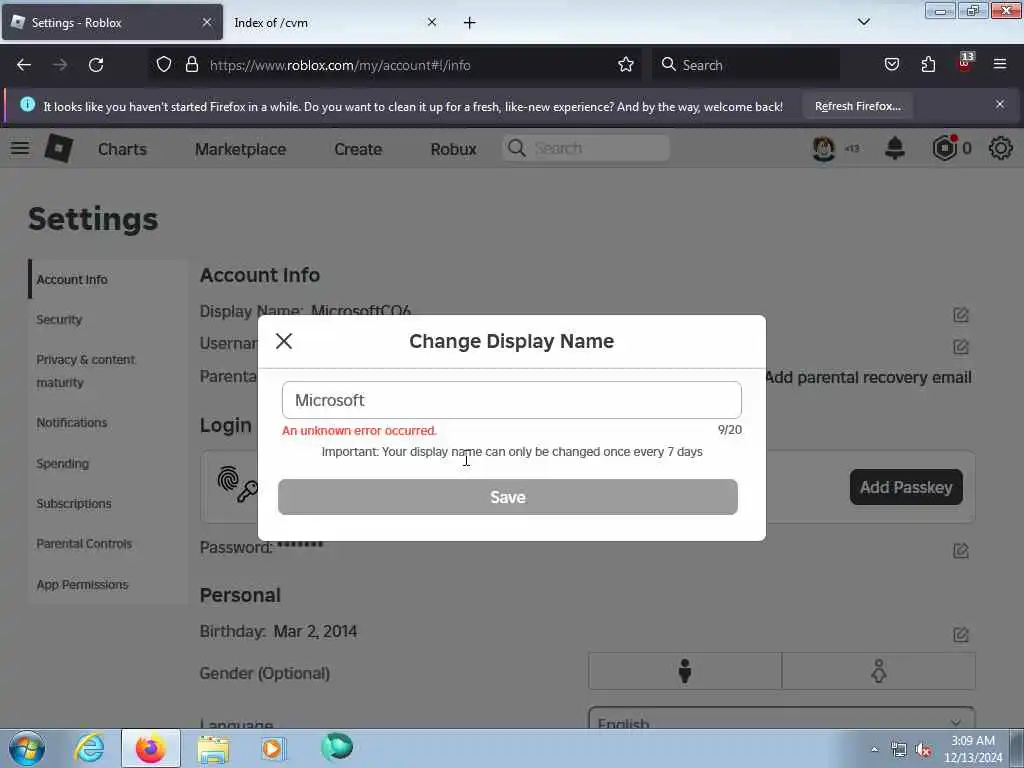Edit the Display Name pencil icon
The image size is (1024, 768).
[x=961, y=315]
